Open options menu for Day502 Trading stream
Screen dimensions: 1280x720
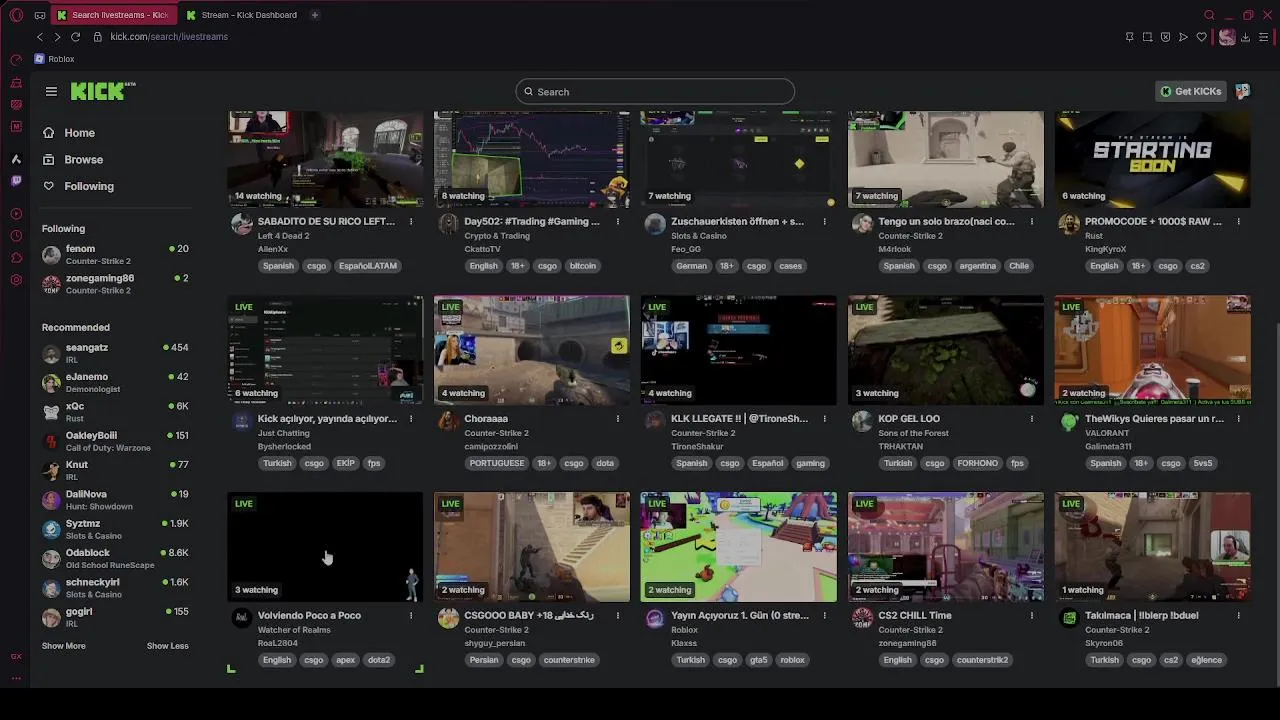point(618,222)
